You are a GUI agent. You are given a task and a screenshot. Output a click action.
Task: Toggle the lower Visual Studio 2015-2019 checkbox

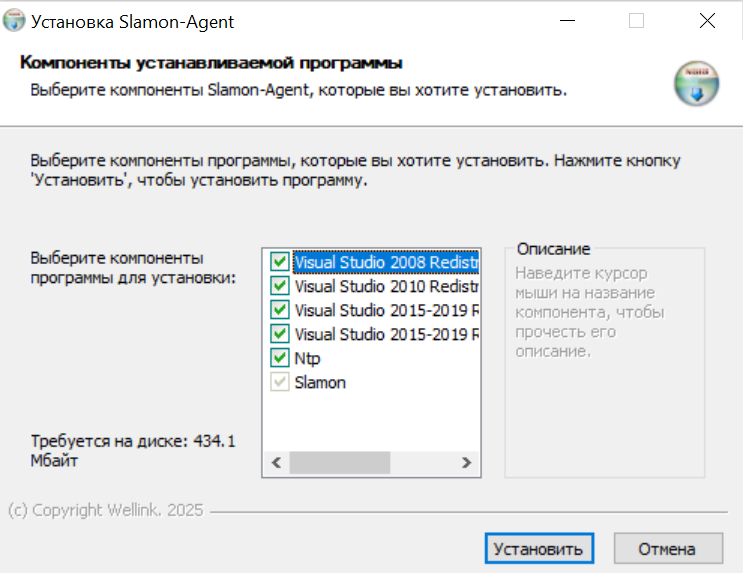point(280,334)
